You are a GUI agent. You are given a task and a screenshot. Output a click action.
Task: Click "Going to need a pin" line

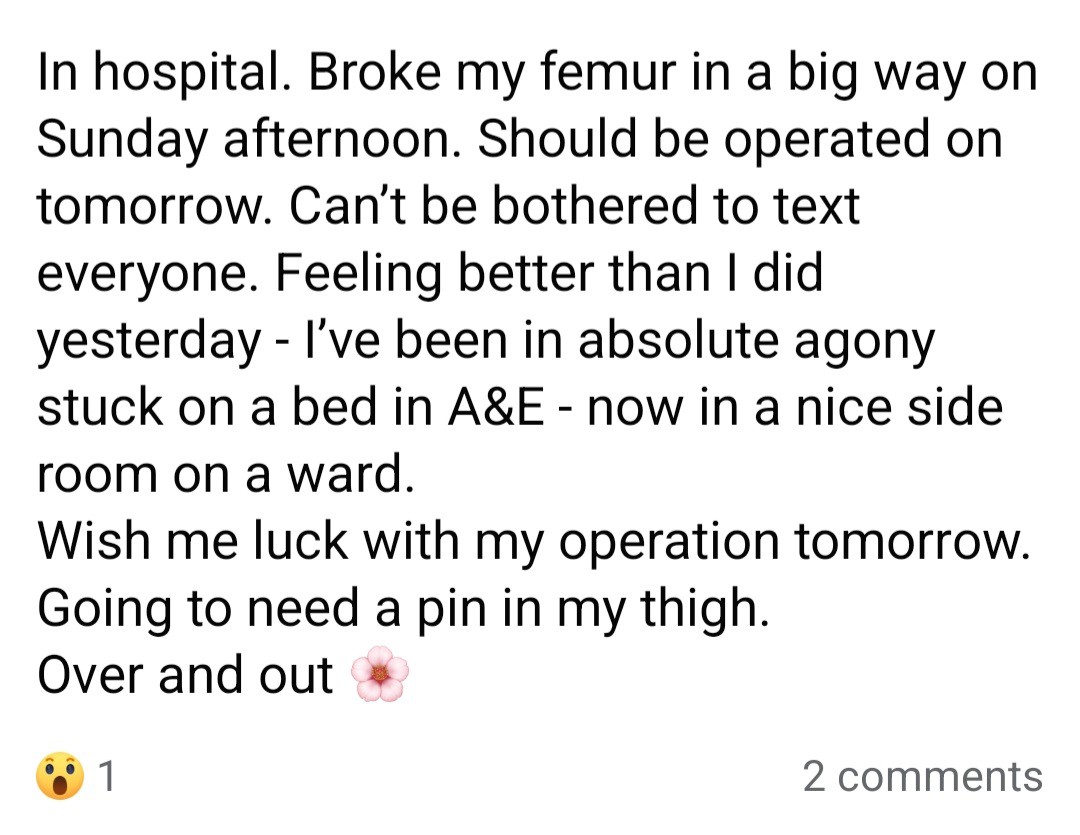point(400,608)
